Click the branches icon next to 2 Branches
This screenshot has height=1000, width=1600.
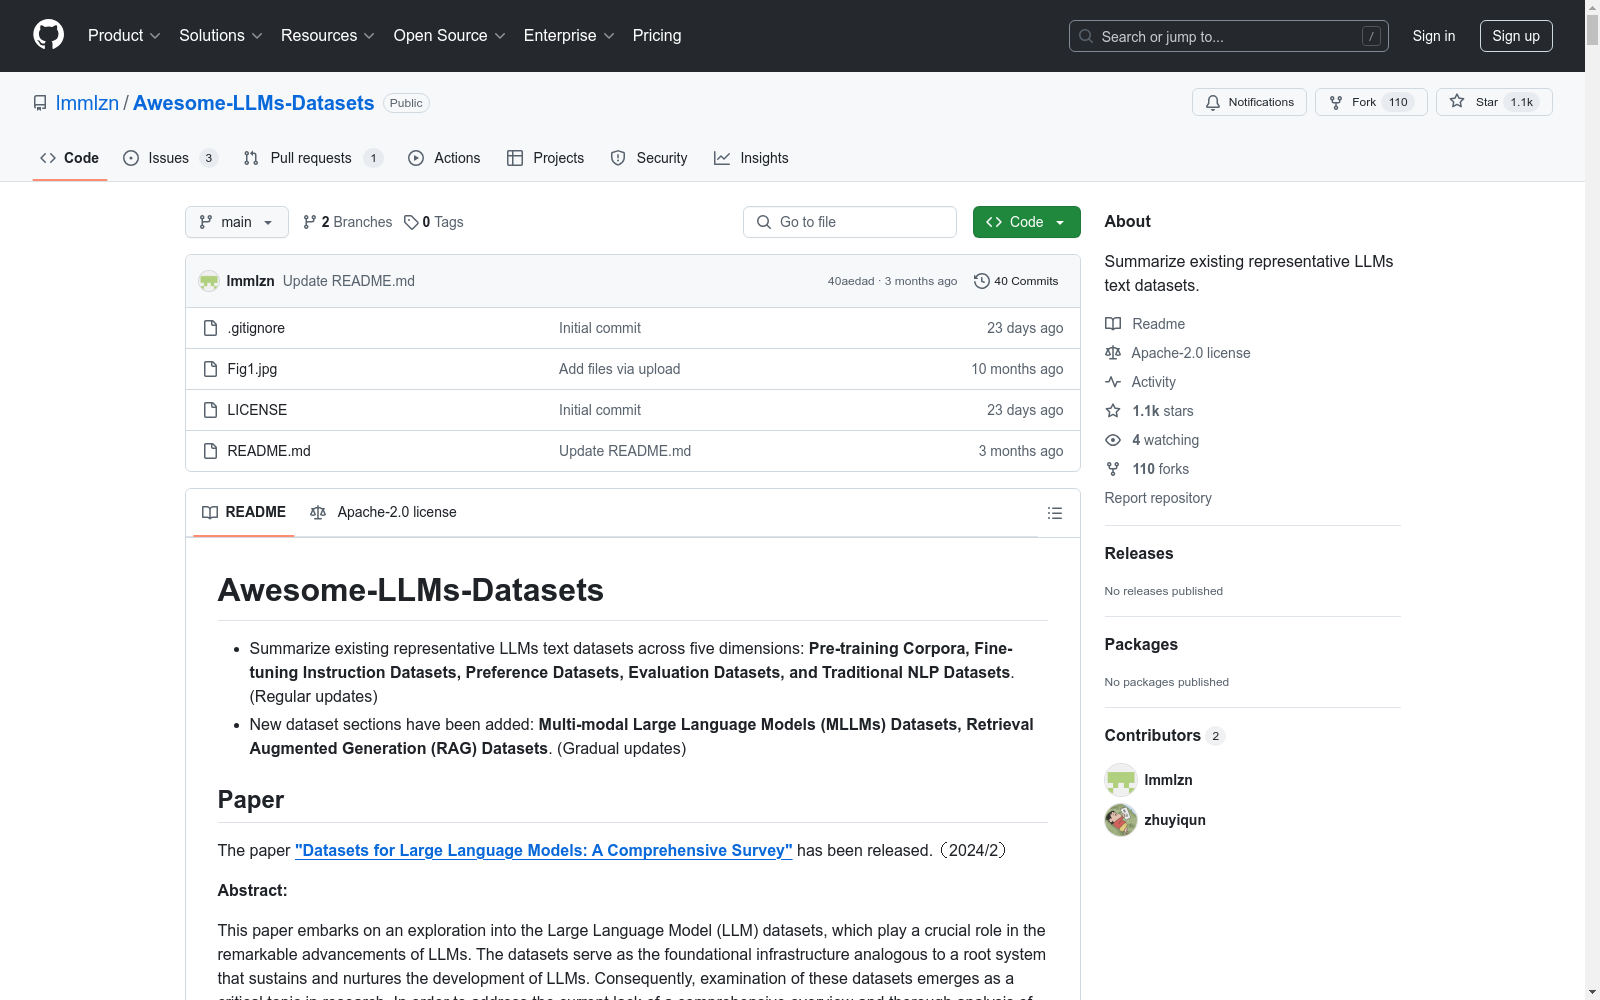tap(310, 222)
